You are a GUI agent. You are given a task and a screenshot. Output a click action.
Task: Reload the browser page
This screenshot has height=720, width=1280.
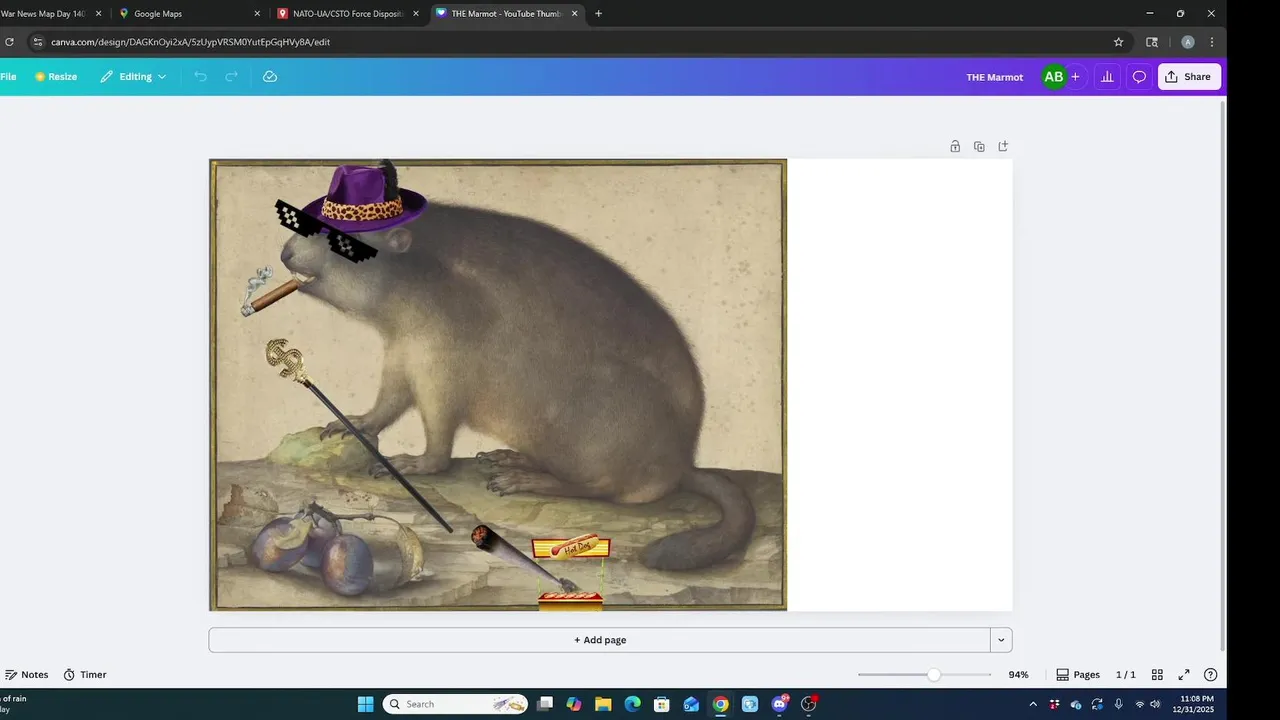click(x=9, y=42)
